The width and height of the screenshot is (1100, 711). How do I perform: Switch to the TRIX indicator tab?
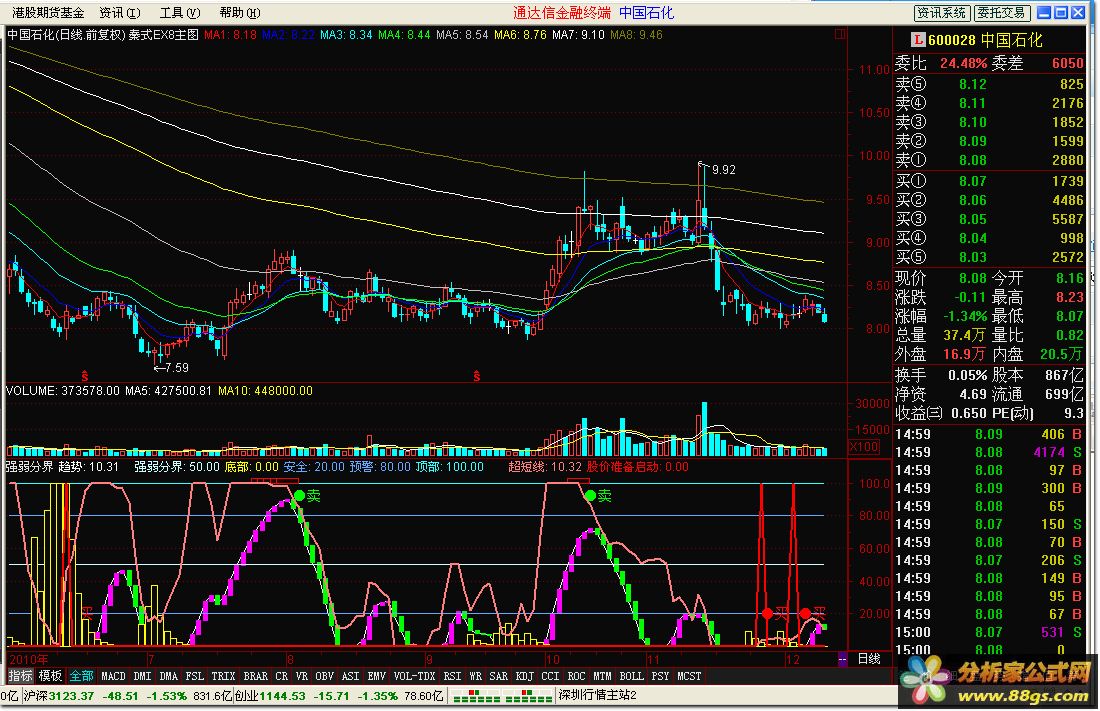coord(223,676)
